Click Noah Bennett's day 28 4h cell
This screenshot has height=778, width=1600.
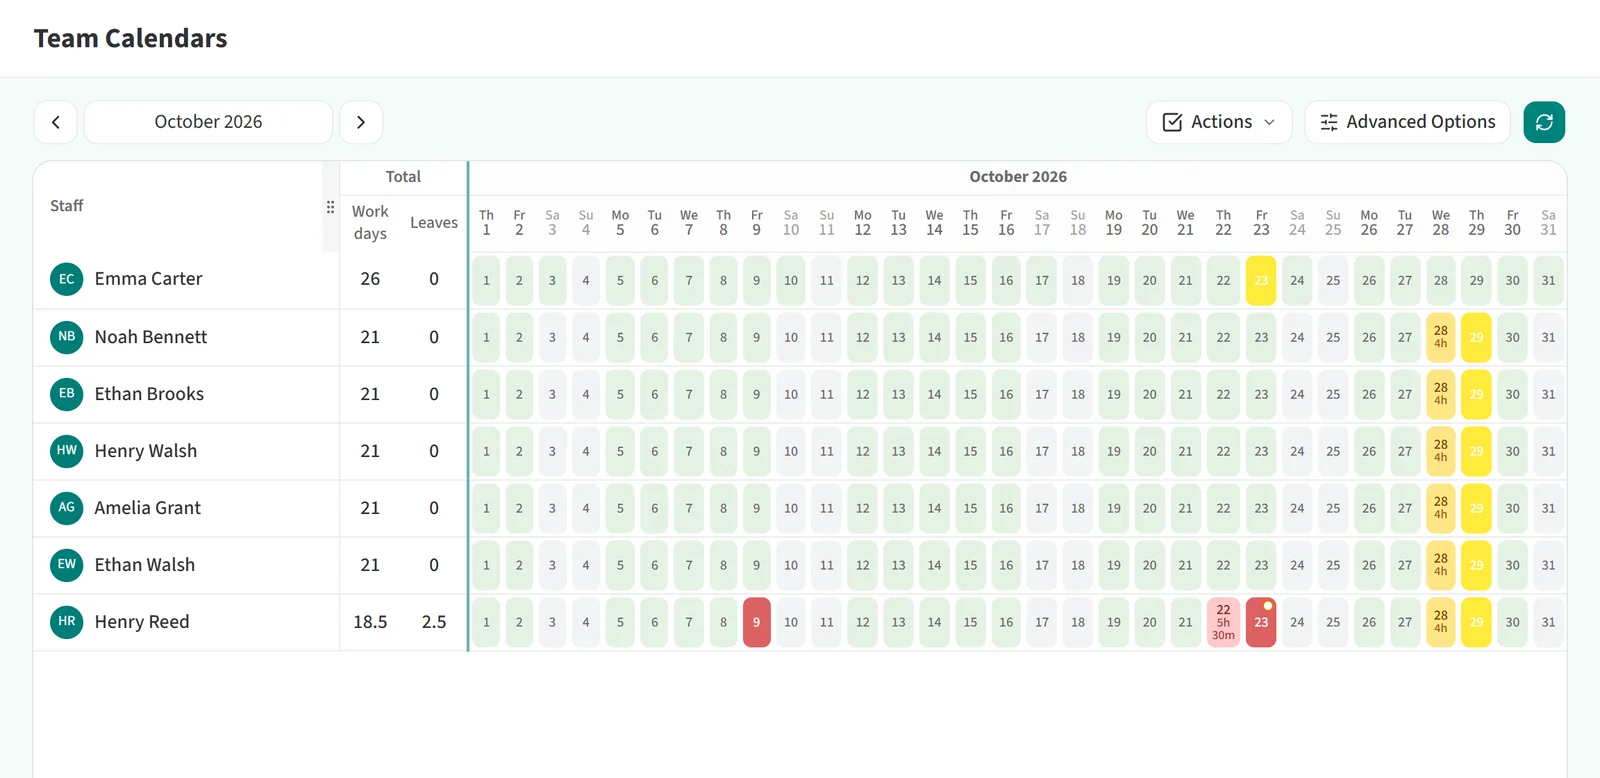[x=1441, y=337]
